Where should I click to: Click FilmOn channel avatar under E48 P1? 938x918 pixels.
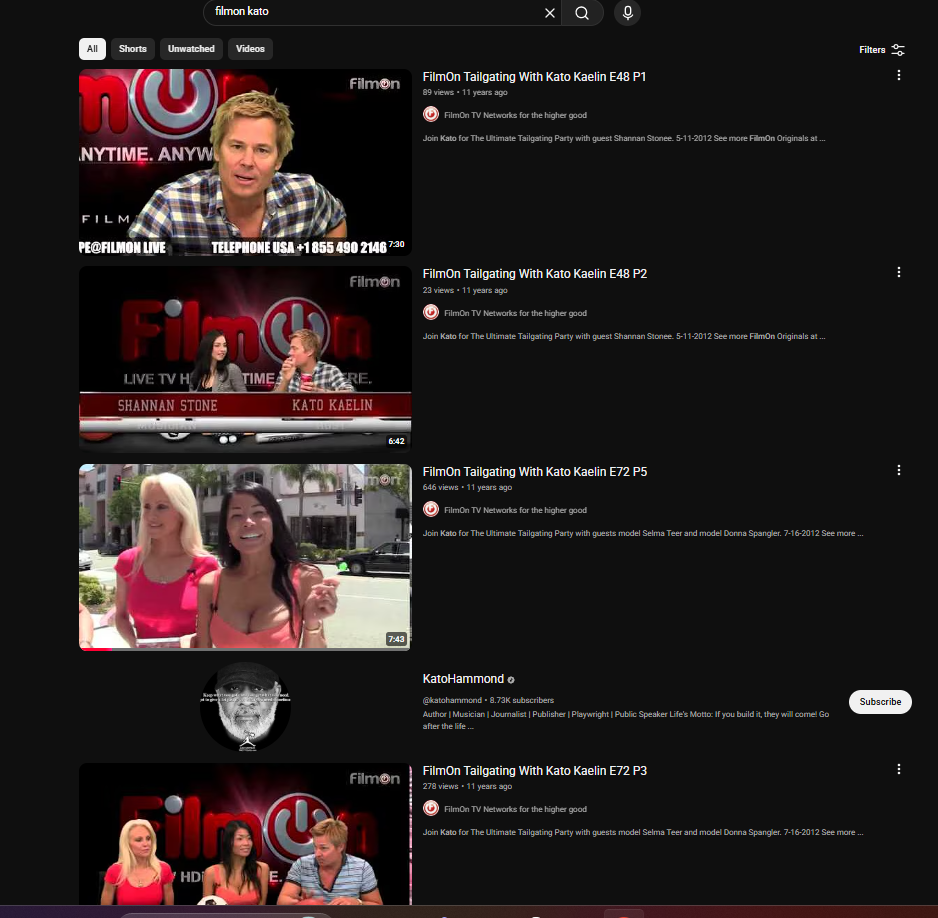(431, 115)
